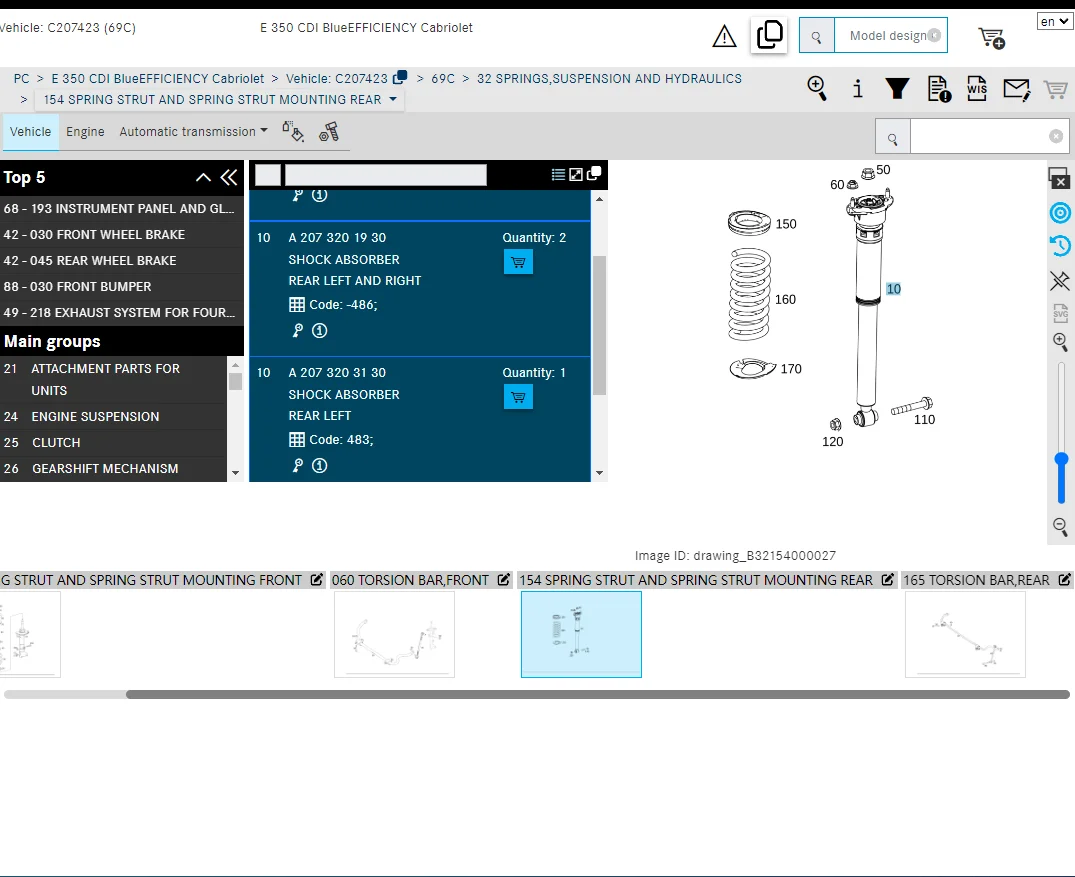Click the blue history reset clock icon

(1060, 245)
